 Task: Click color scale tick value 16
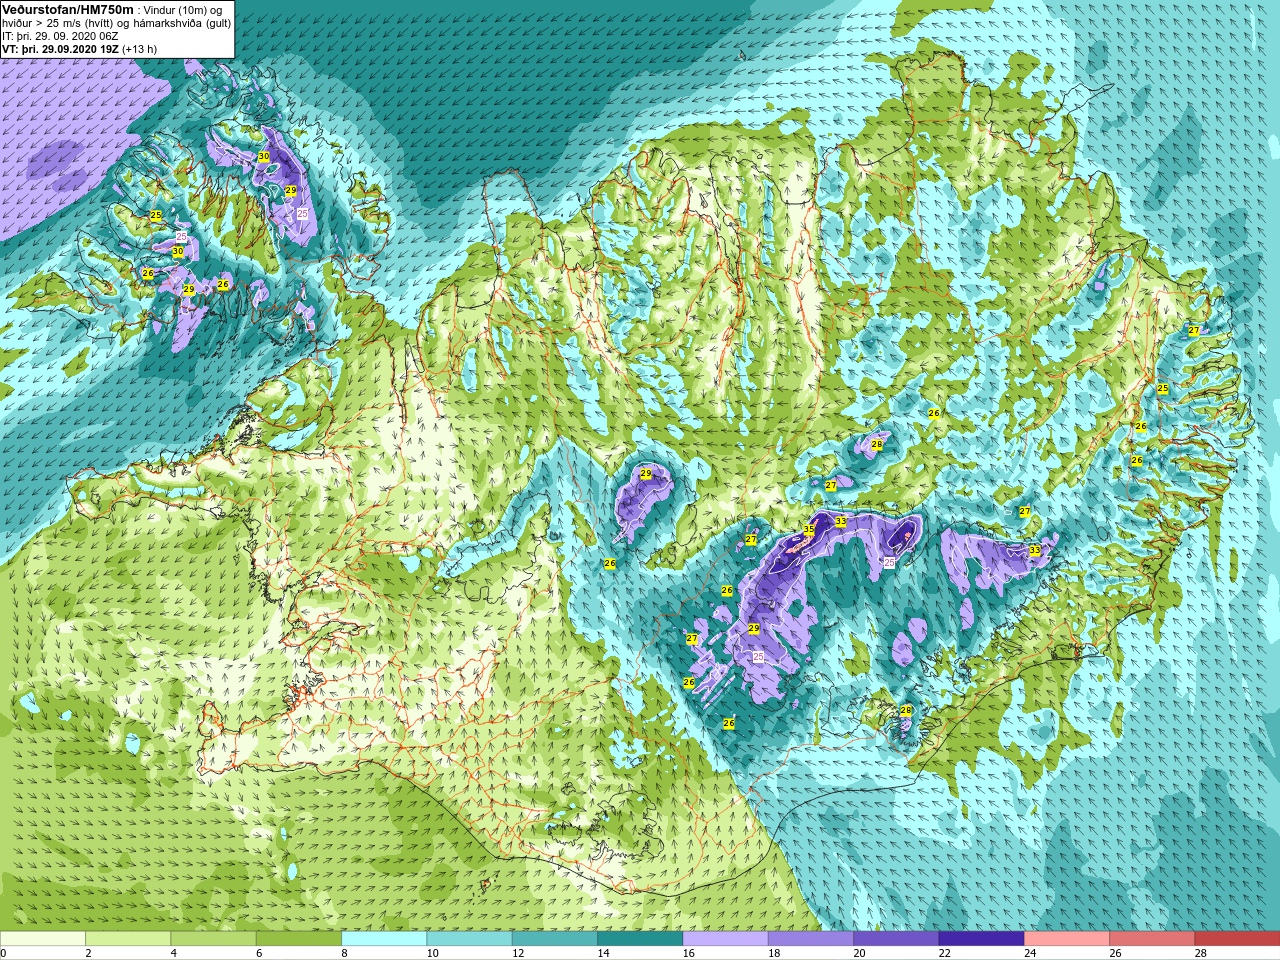(688, 953)
